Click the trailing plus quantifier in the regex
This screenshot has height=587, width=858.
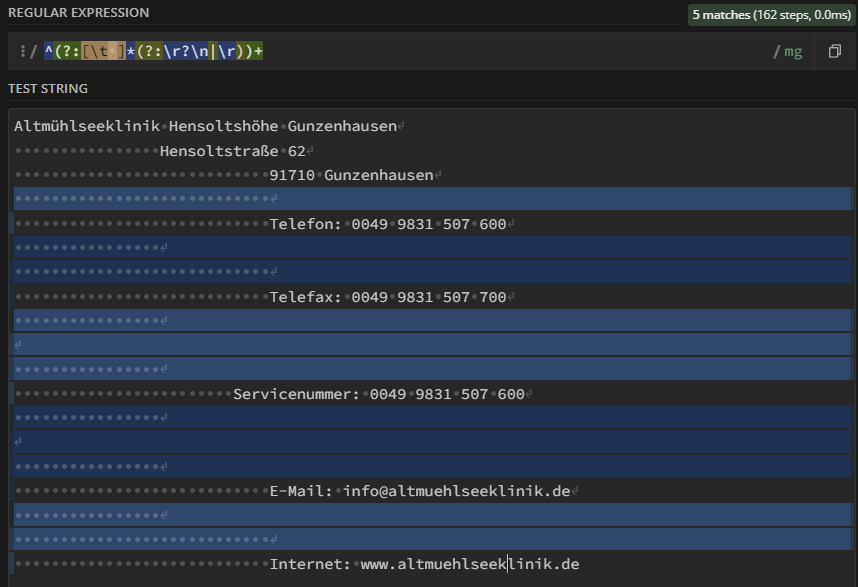pos(258,51)
